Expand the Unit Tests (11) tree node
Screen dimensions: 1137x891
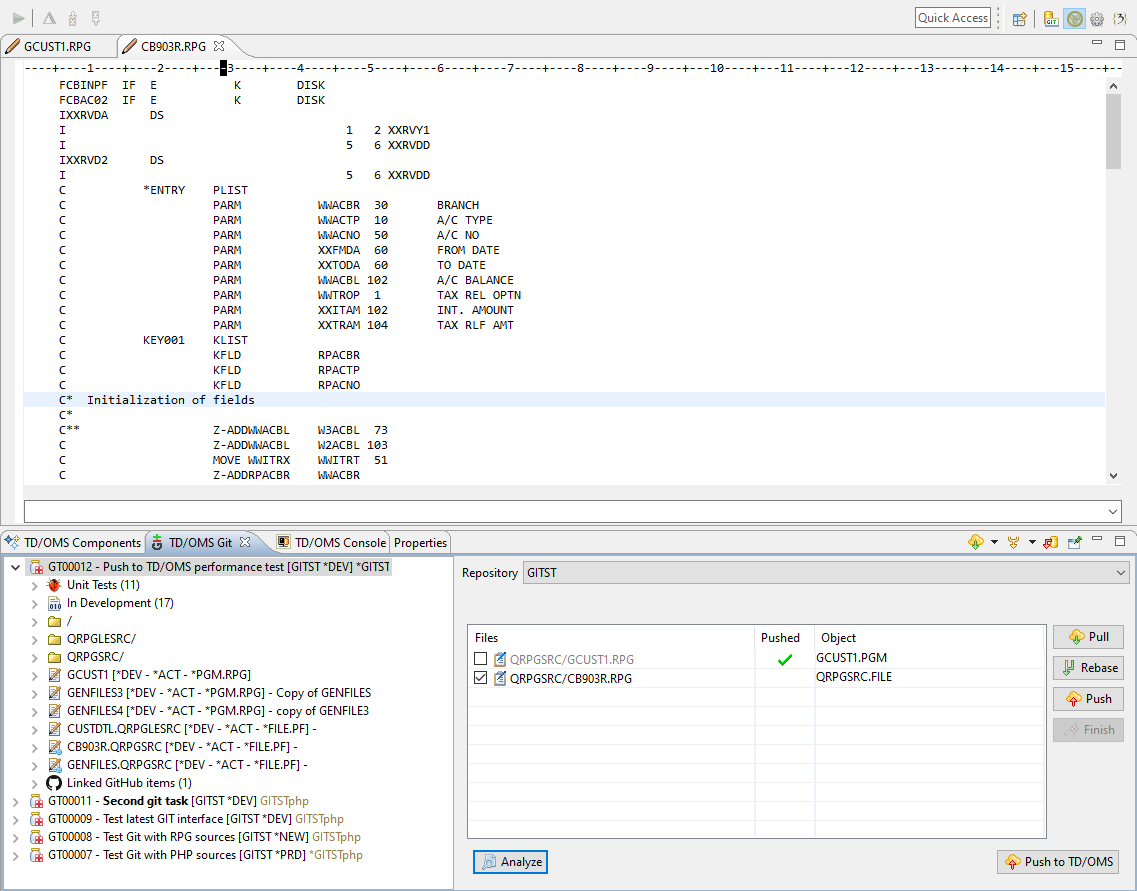[x=35, y=585]
